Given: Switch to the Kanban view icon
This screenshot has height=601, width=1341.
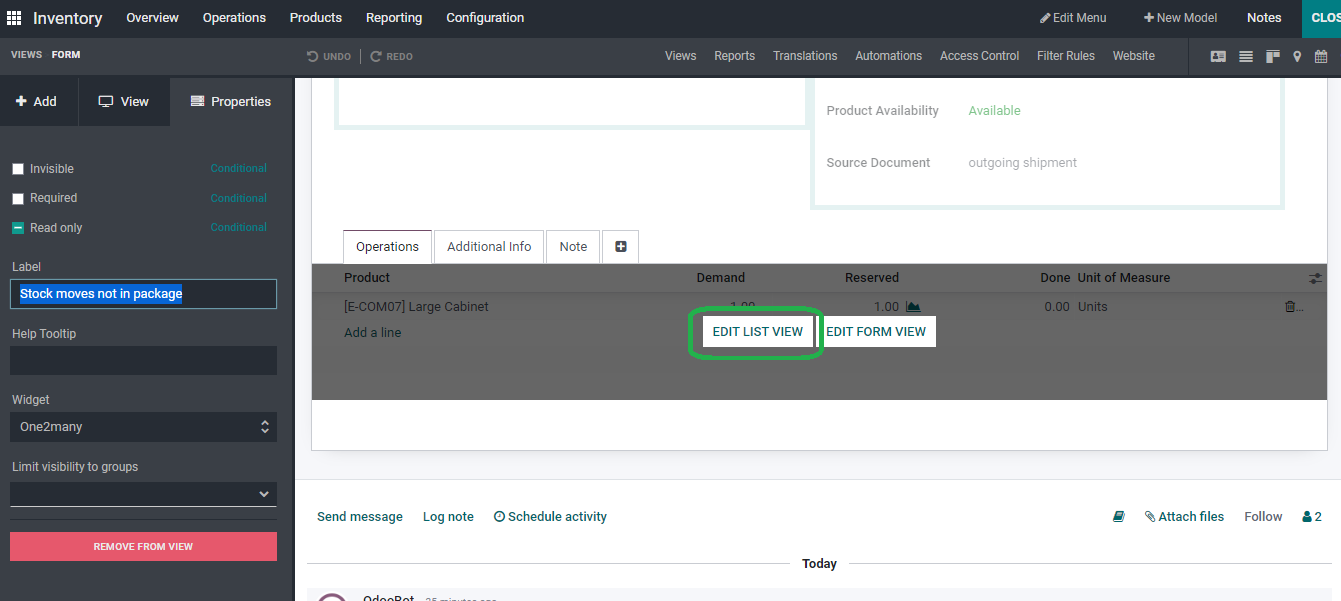Looking at the screenshot, I should point(1273,56).
